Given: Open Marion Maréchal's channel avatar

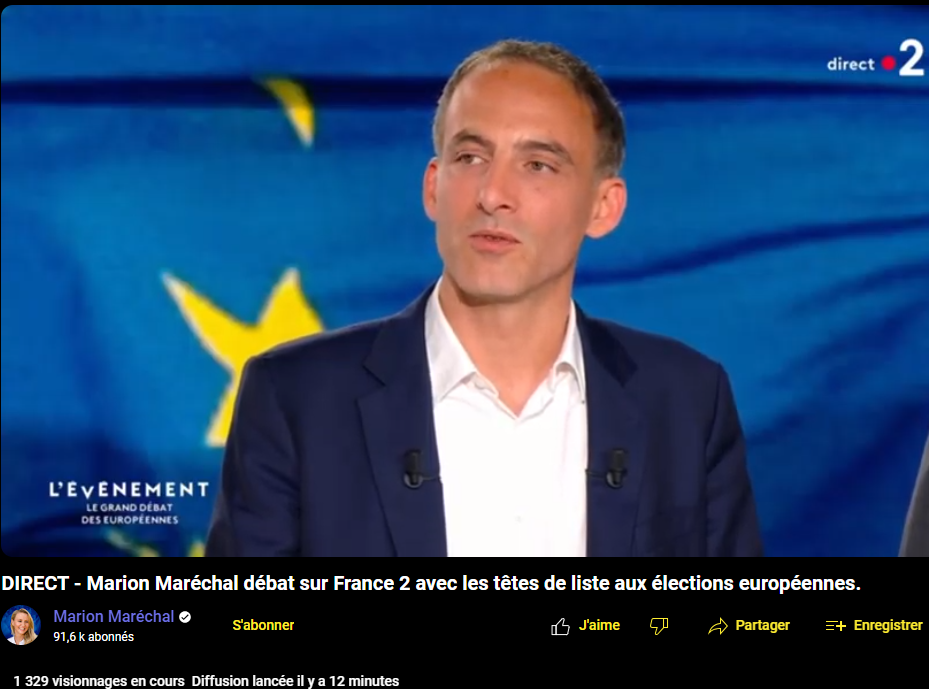Looking at the screenshot, I should pyautogui.click(x=21, y=625).
